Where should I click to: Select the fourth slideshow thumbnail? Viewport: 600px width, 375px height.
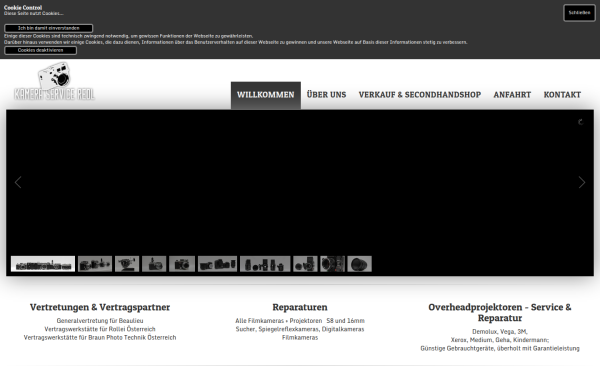point(154,264)
